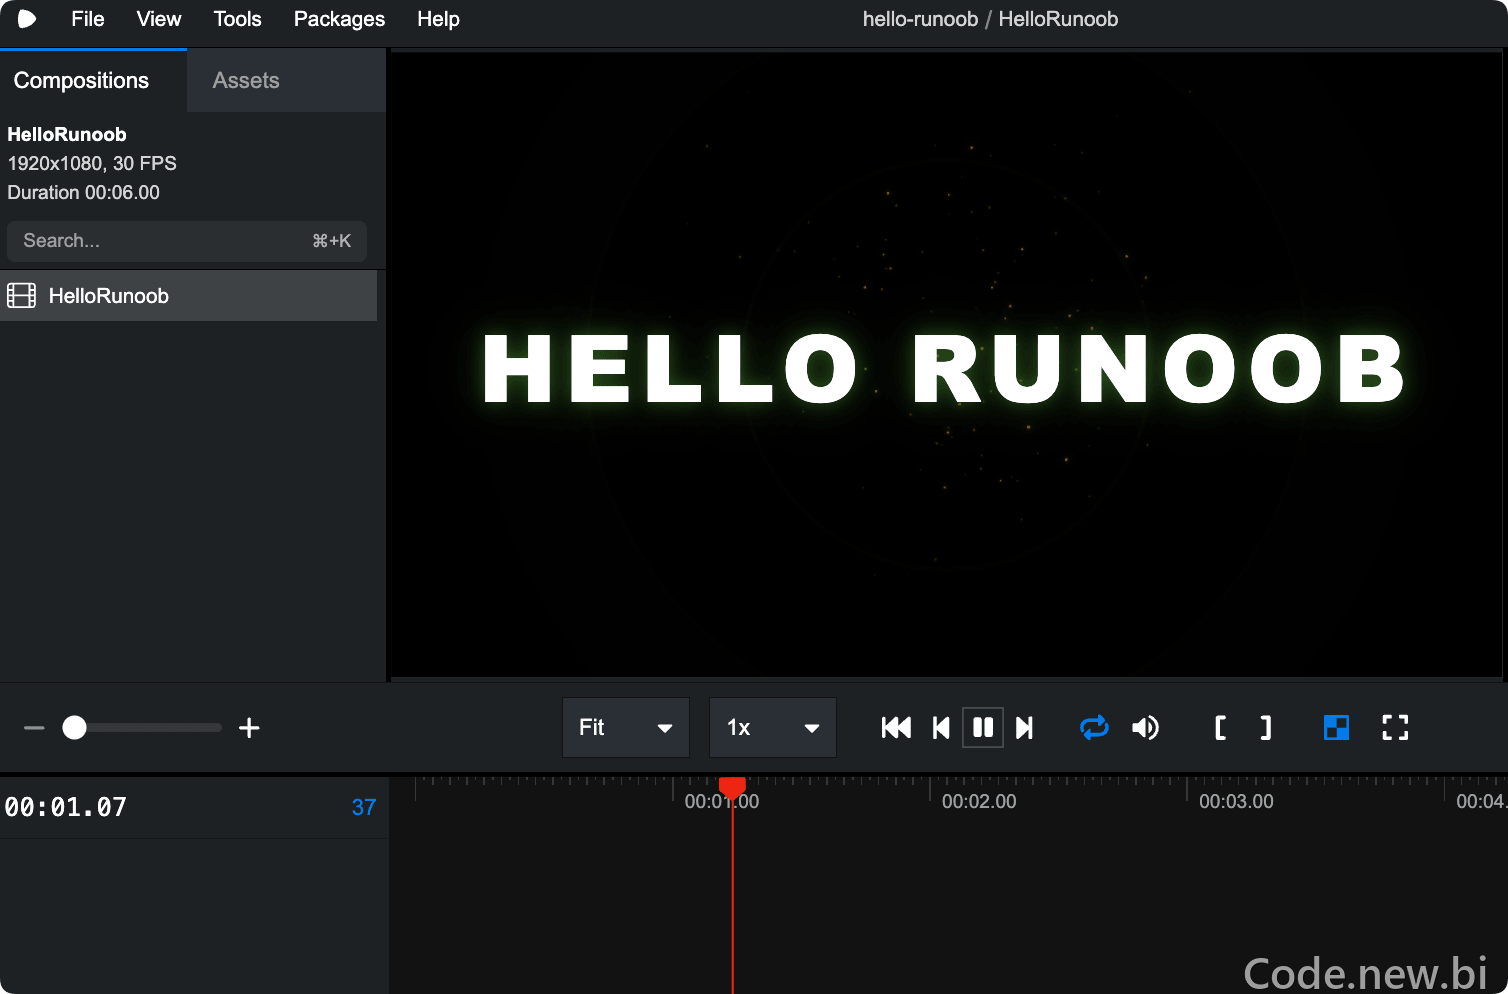This screenshot has width=1508, height=994.
Task: Enter fullscreen preview mode
Action: click(x=1395, y=727)
